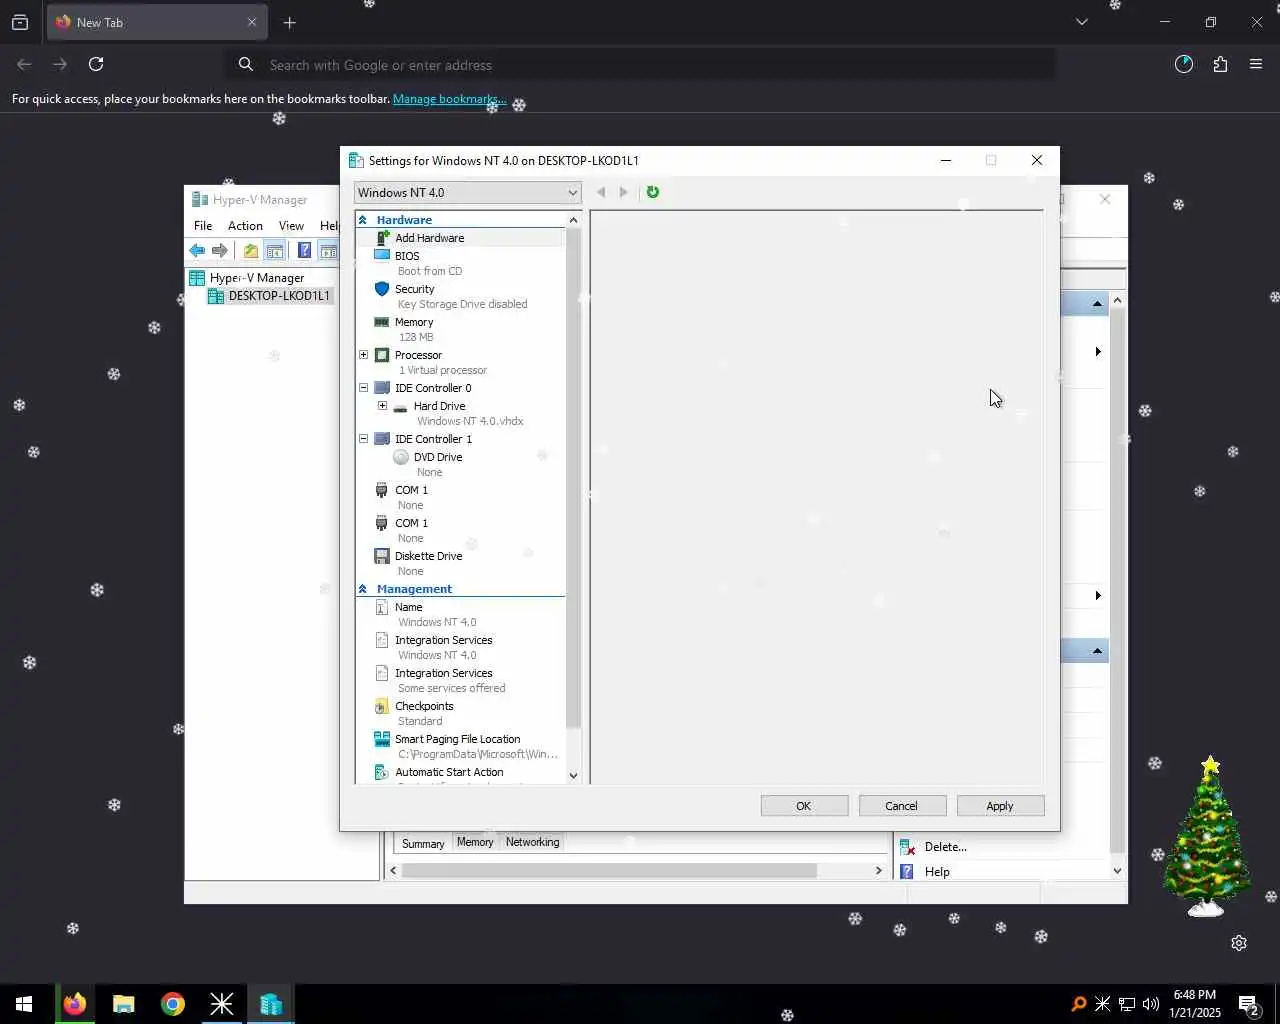Click the settings tree vertical scrollbar
Viewport: 1280px width, 1024px height.
coord(573,480)
